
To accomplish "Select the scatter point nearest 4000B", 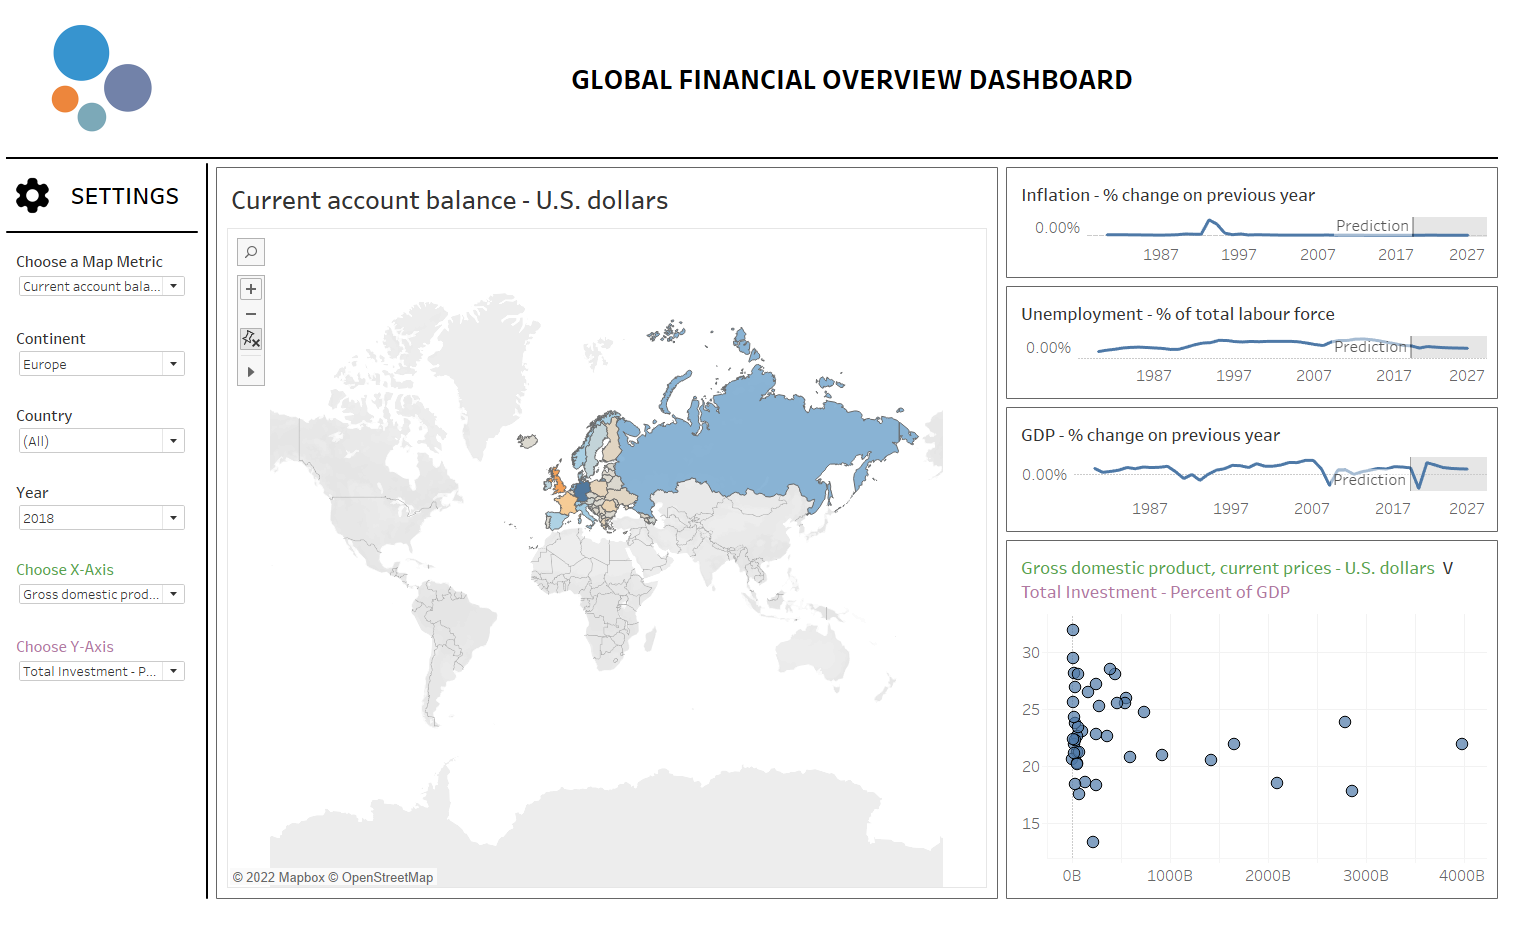I will (1462, 744).
